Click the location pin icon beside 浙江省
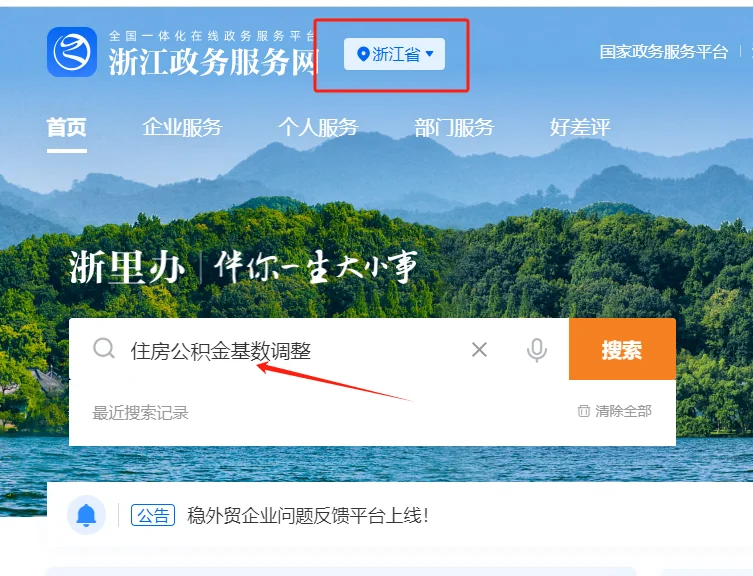753x576 pixels. tap(363, 54)
